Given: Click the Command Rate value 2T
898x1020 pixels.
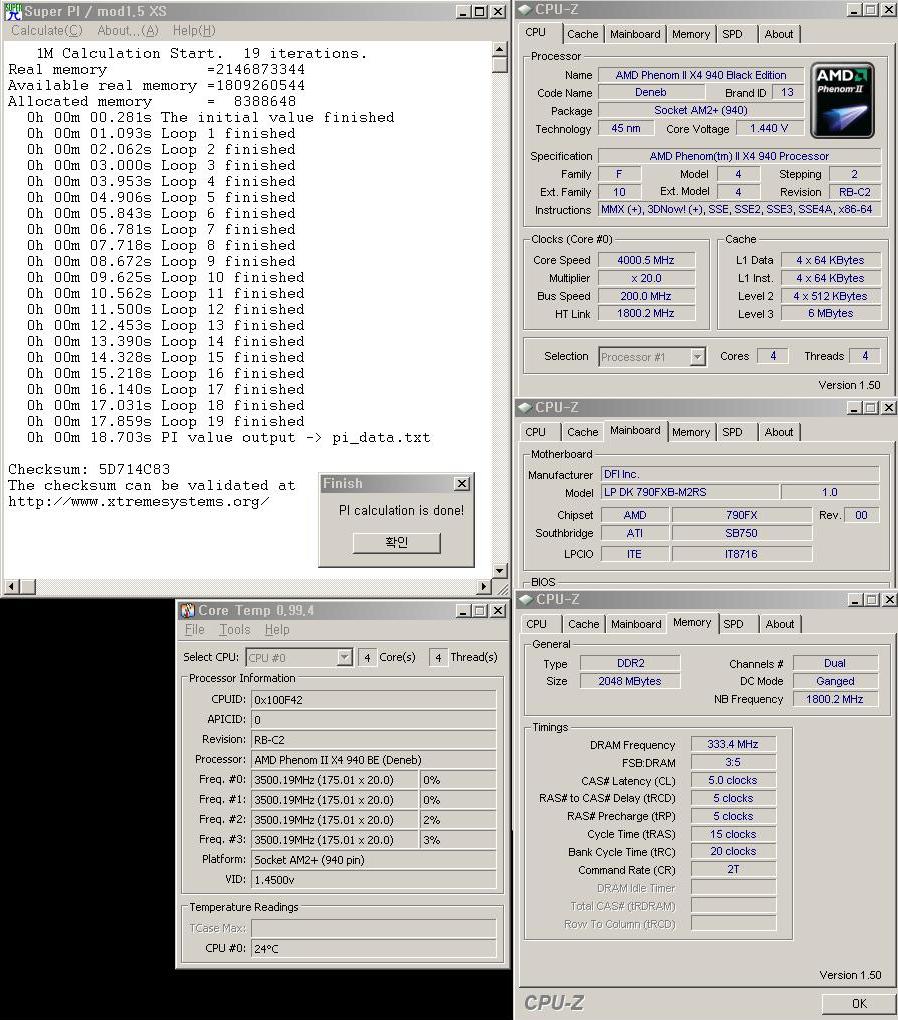Looking at the screenshot, I should (x=733, y=870).
